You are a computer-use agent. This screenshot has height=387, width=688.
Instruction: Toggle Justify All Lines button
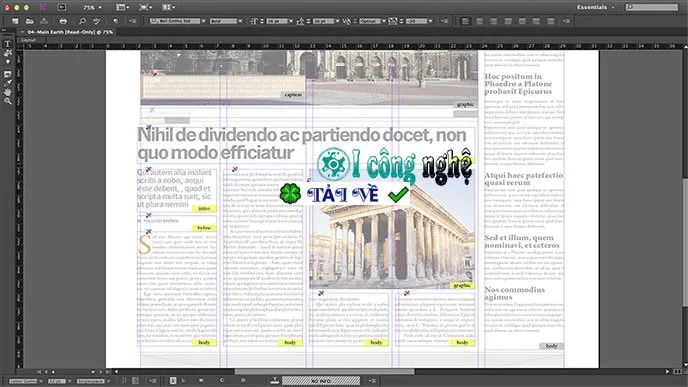[x=551, y=21]
